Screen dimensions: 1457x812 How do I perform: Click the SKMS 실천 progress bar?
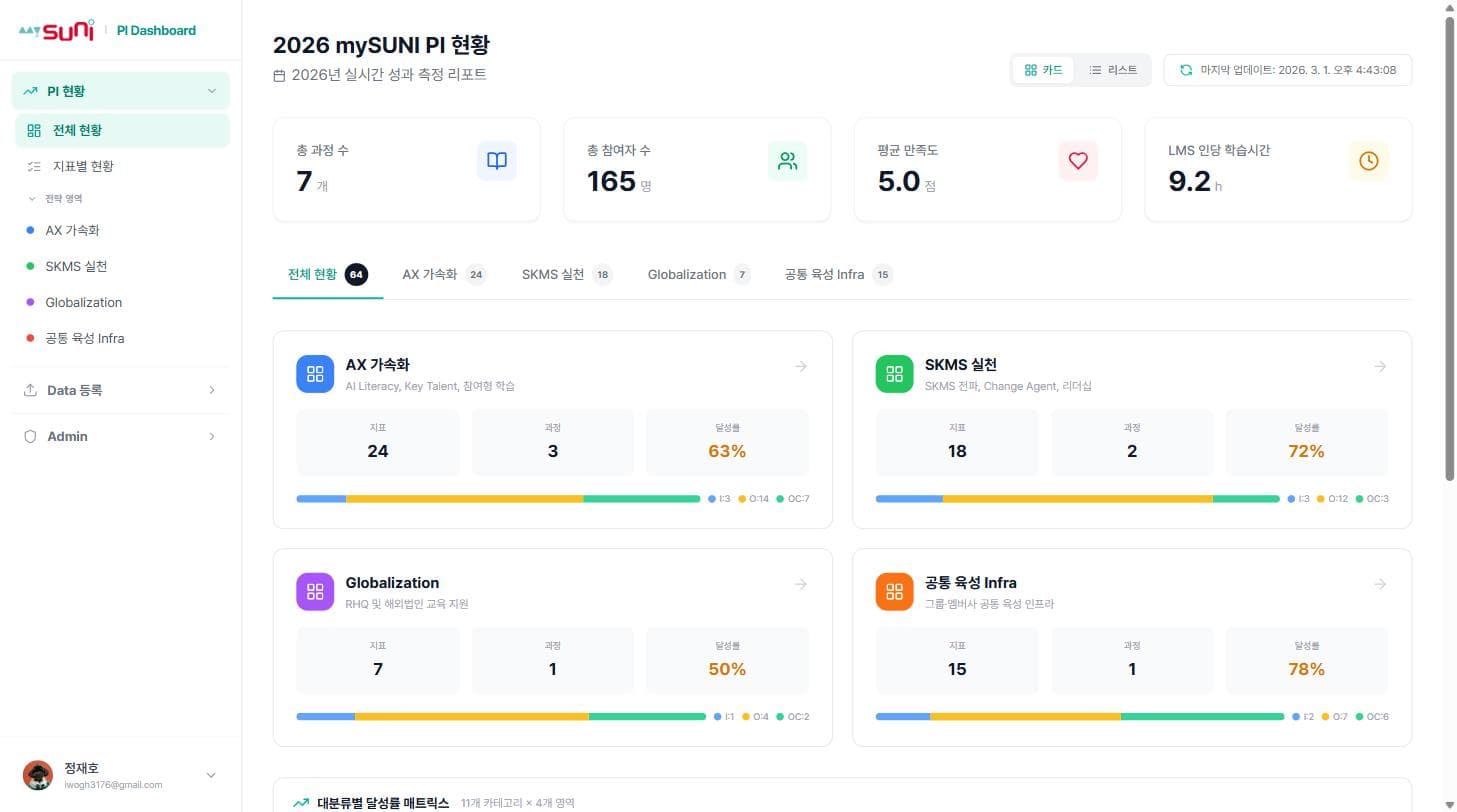[x=1077, y=498]
